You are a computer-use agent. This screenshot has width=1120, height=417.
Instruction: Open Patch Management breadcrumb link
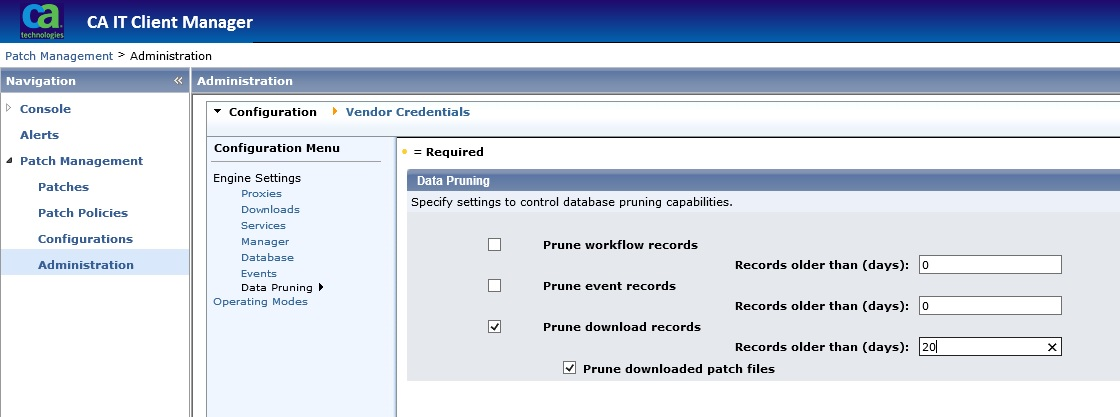(x=59, y=56)
